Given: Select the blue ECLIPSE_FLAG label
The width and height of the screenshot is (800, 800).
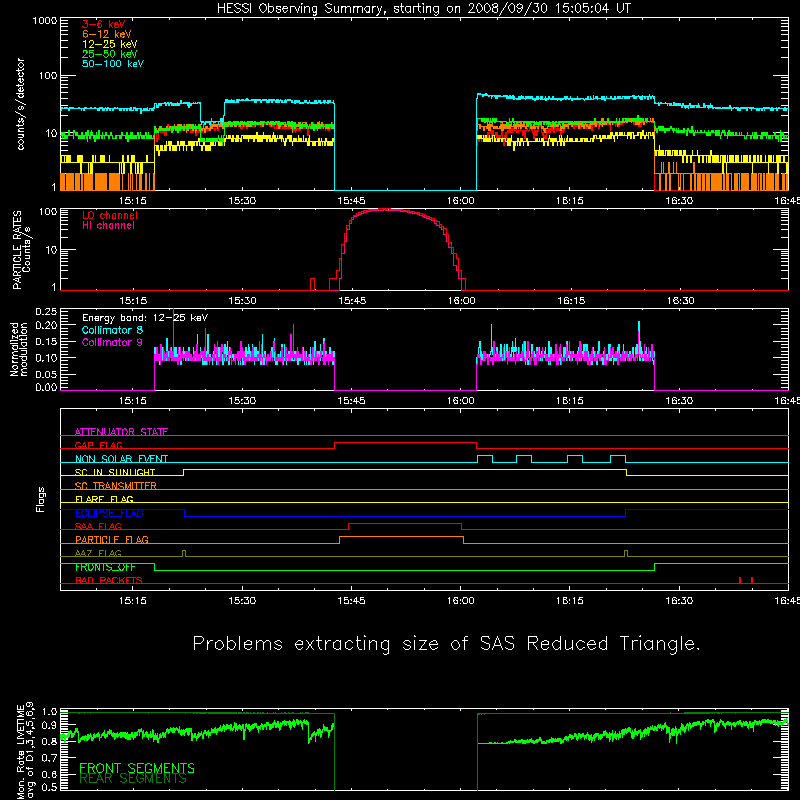Looking at the screenshot, I should 109,513.
